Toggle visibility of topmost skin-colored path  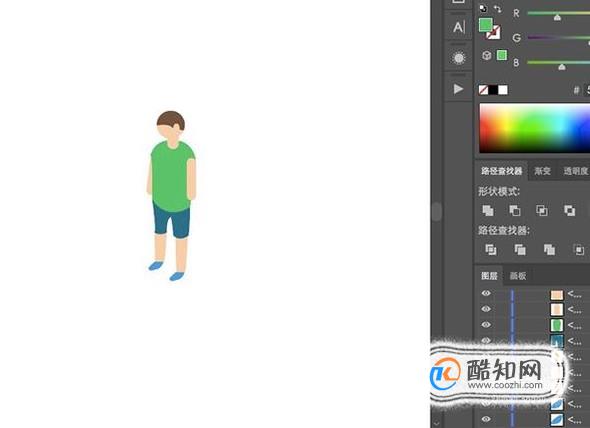tap(486, 293)
